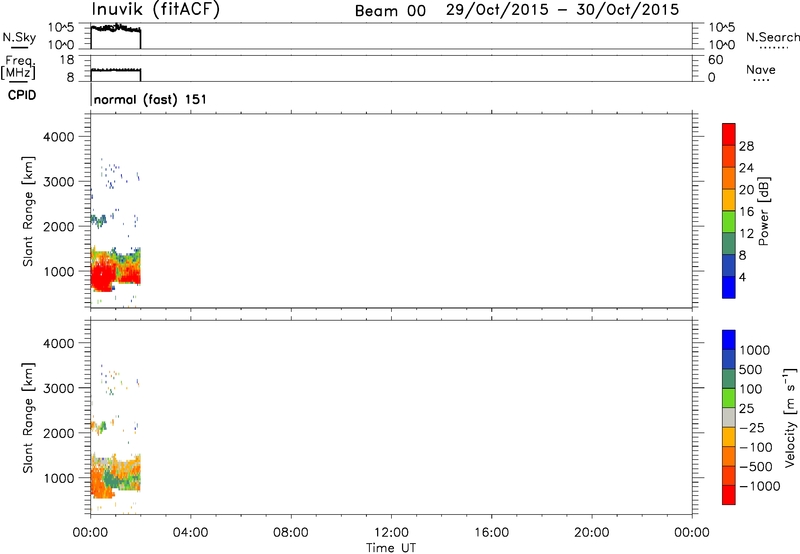Click the '04:00' time axis label
800x554 pixels.
pos(190,533)
